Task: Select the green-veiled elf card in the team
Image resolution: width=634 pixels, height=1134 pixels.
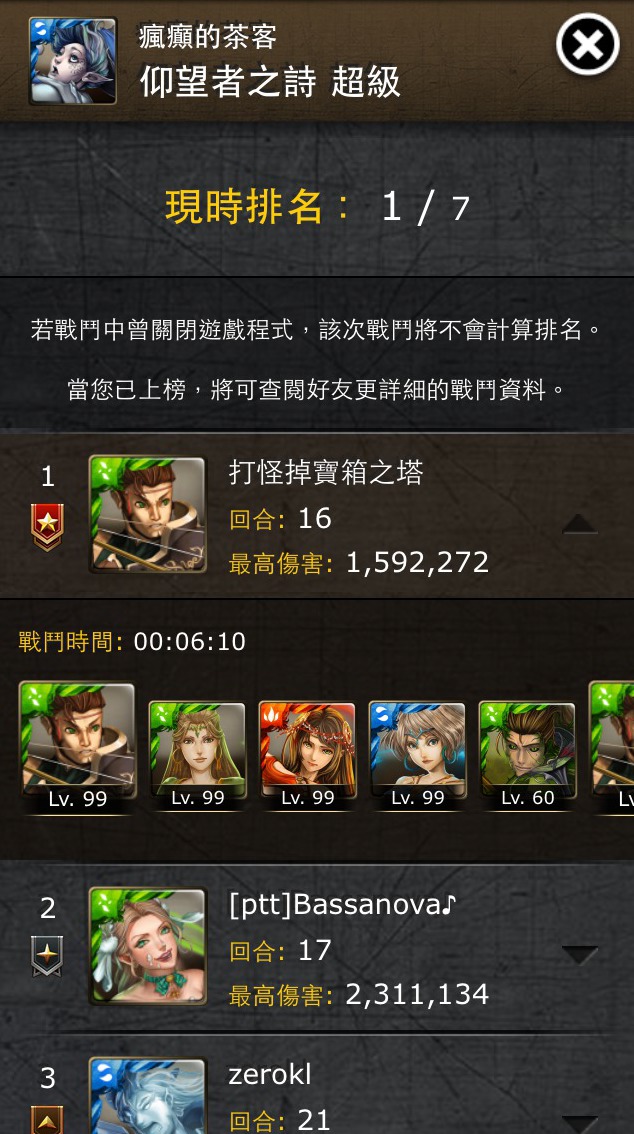Action: (x=197, y=755)
